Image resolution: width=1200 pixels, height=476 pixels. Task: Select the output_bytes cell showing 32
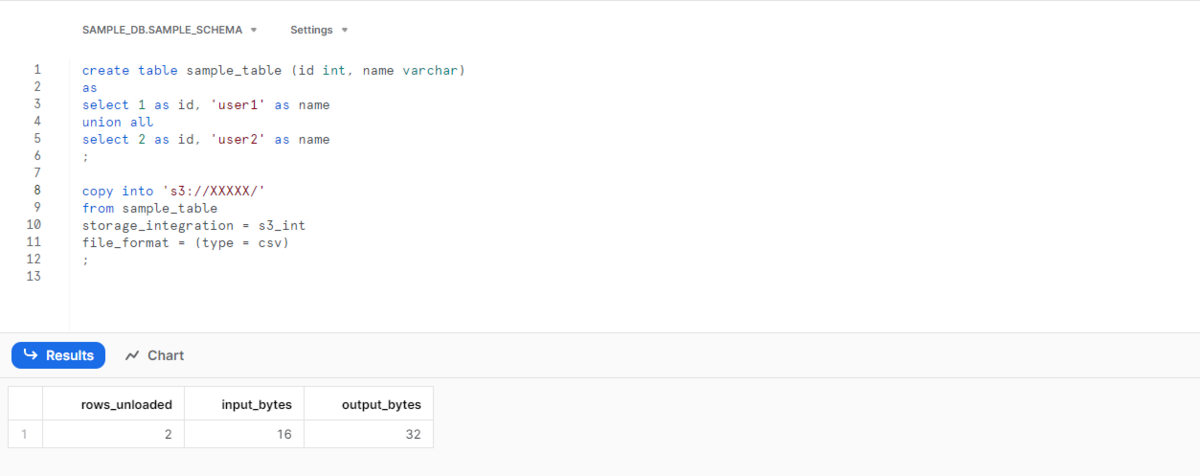(x=369, y=434)
